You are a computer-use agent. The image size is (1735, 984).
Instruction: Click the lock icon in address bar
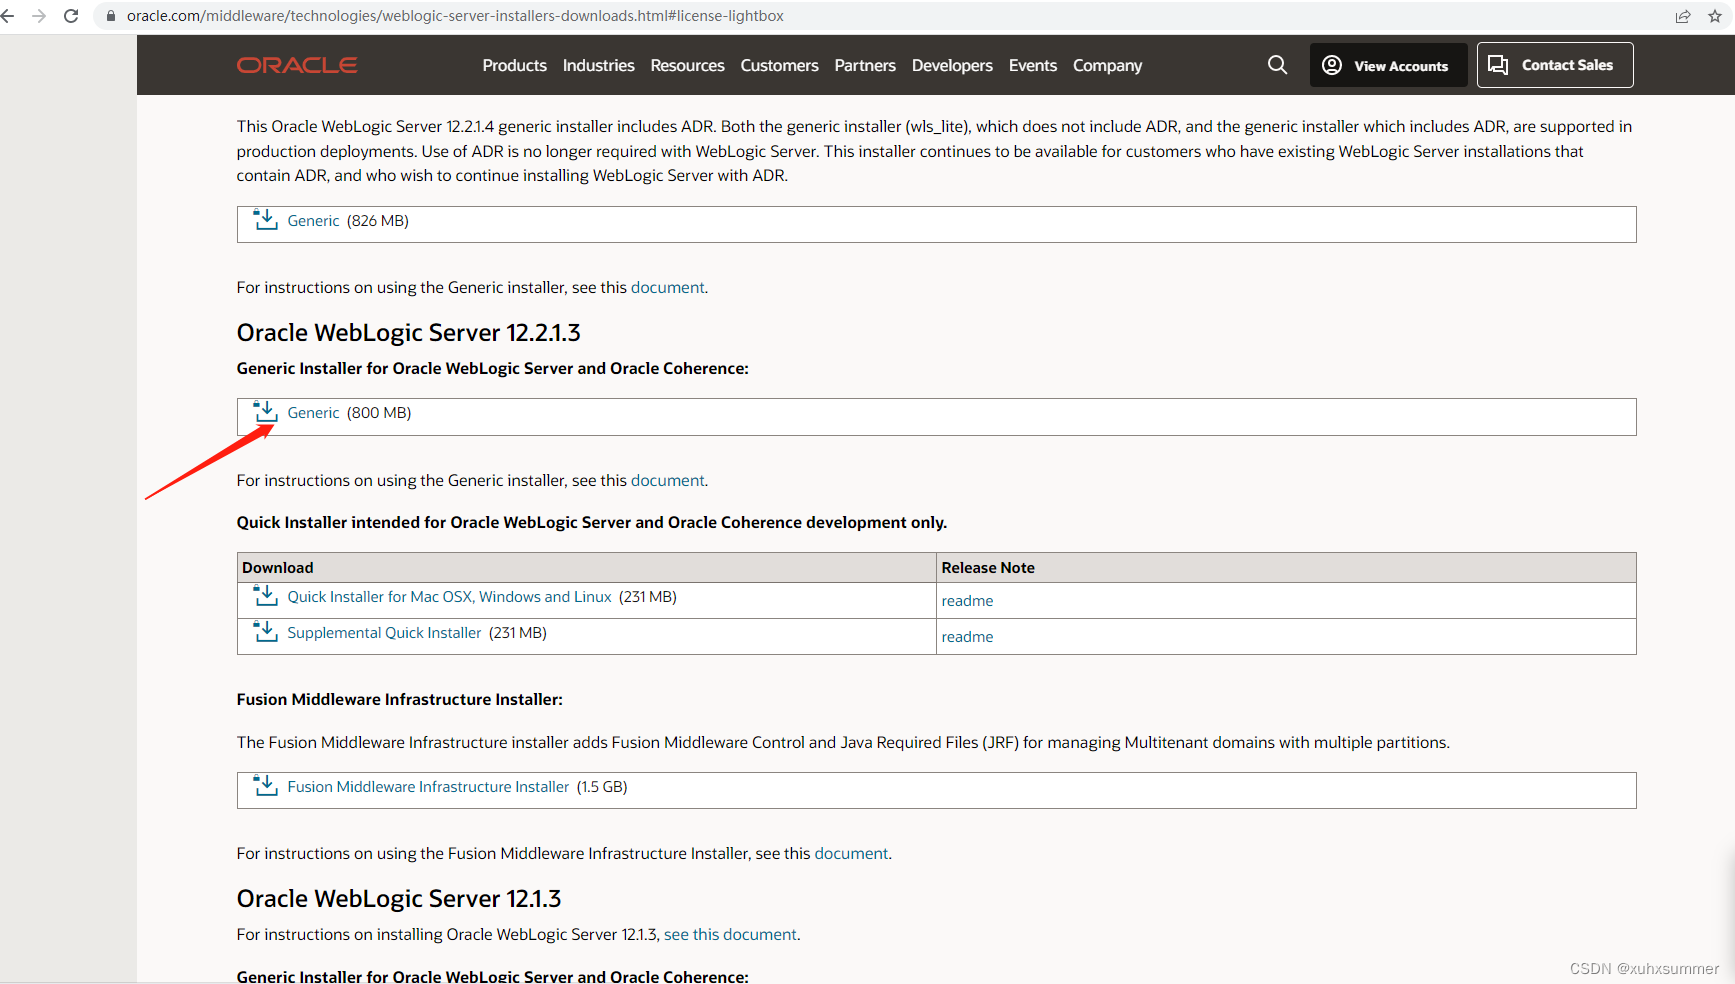pyautogui.click(x=111, y=16)
